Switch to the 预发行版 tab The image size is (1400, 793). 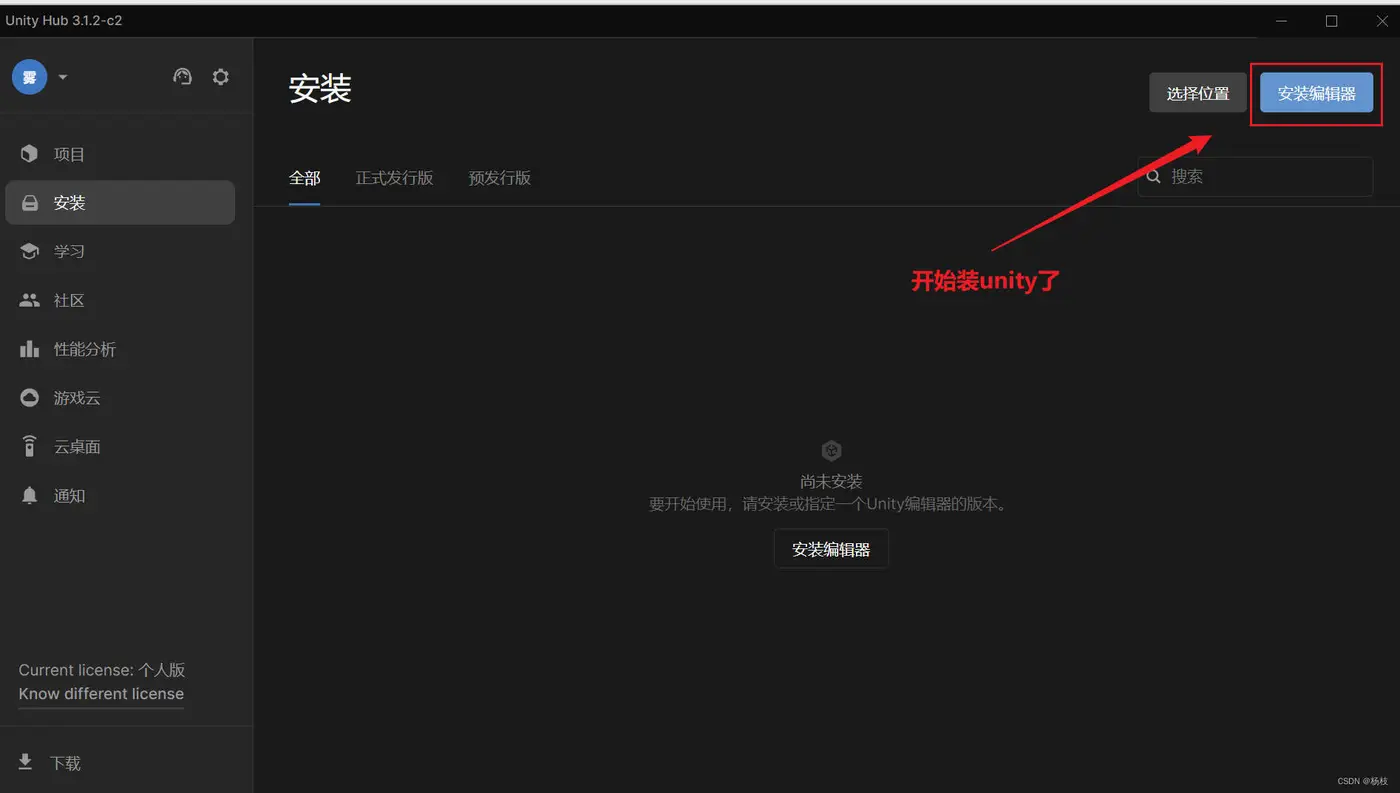[x=500, y=178]
